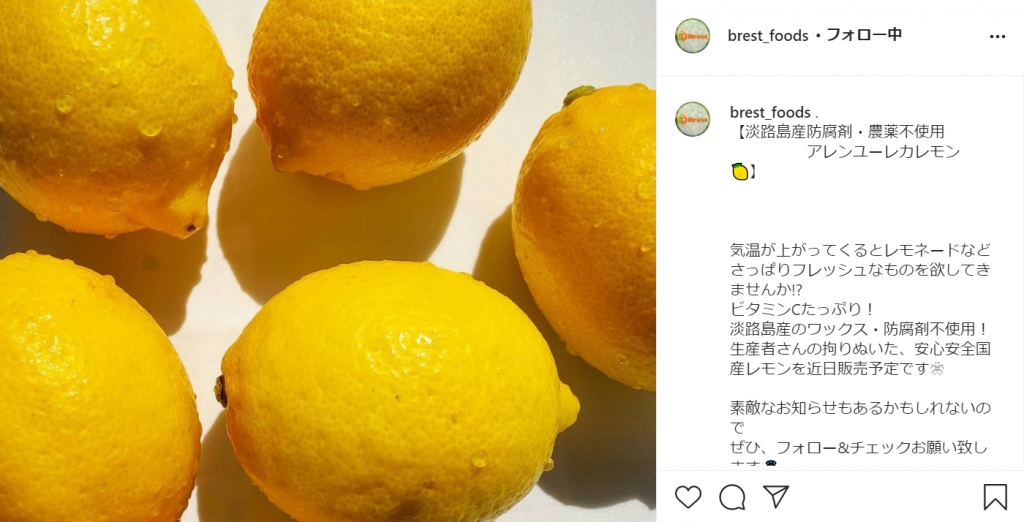Open comments via the speech bubble icon
This screenshot has height=522, width=1024.
point(732,497)
